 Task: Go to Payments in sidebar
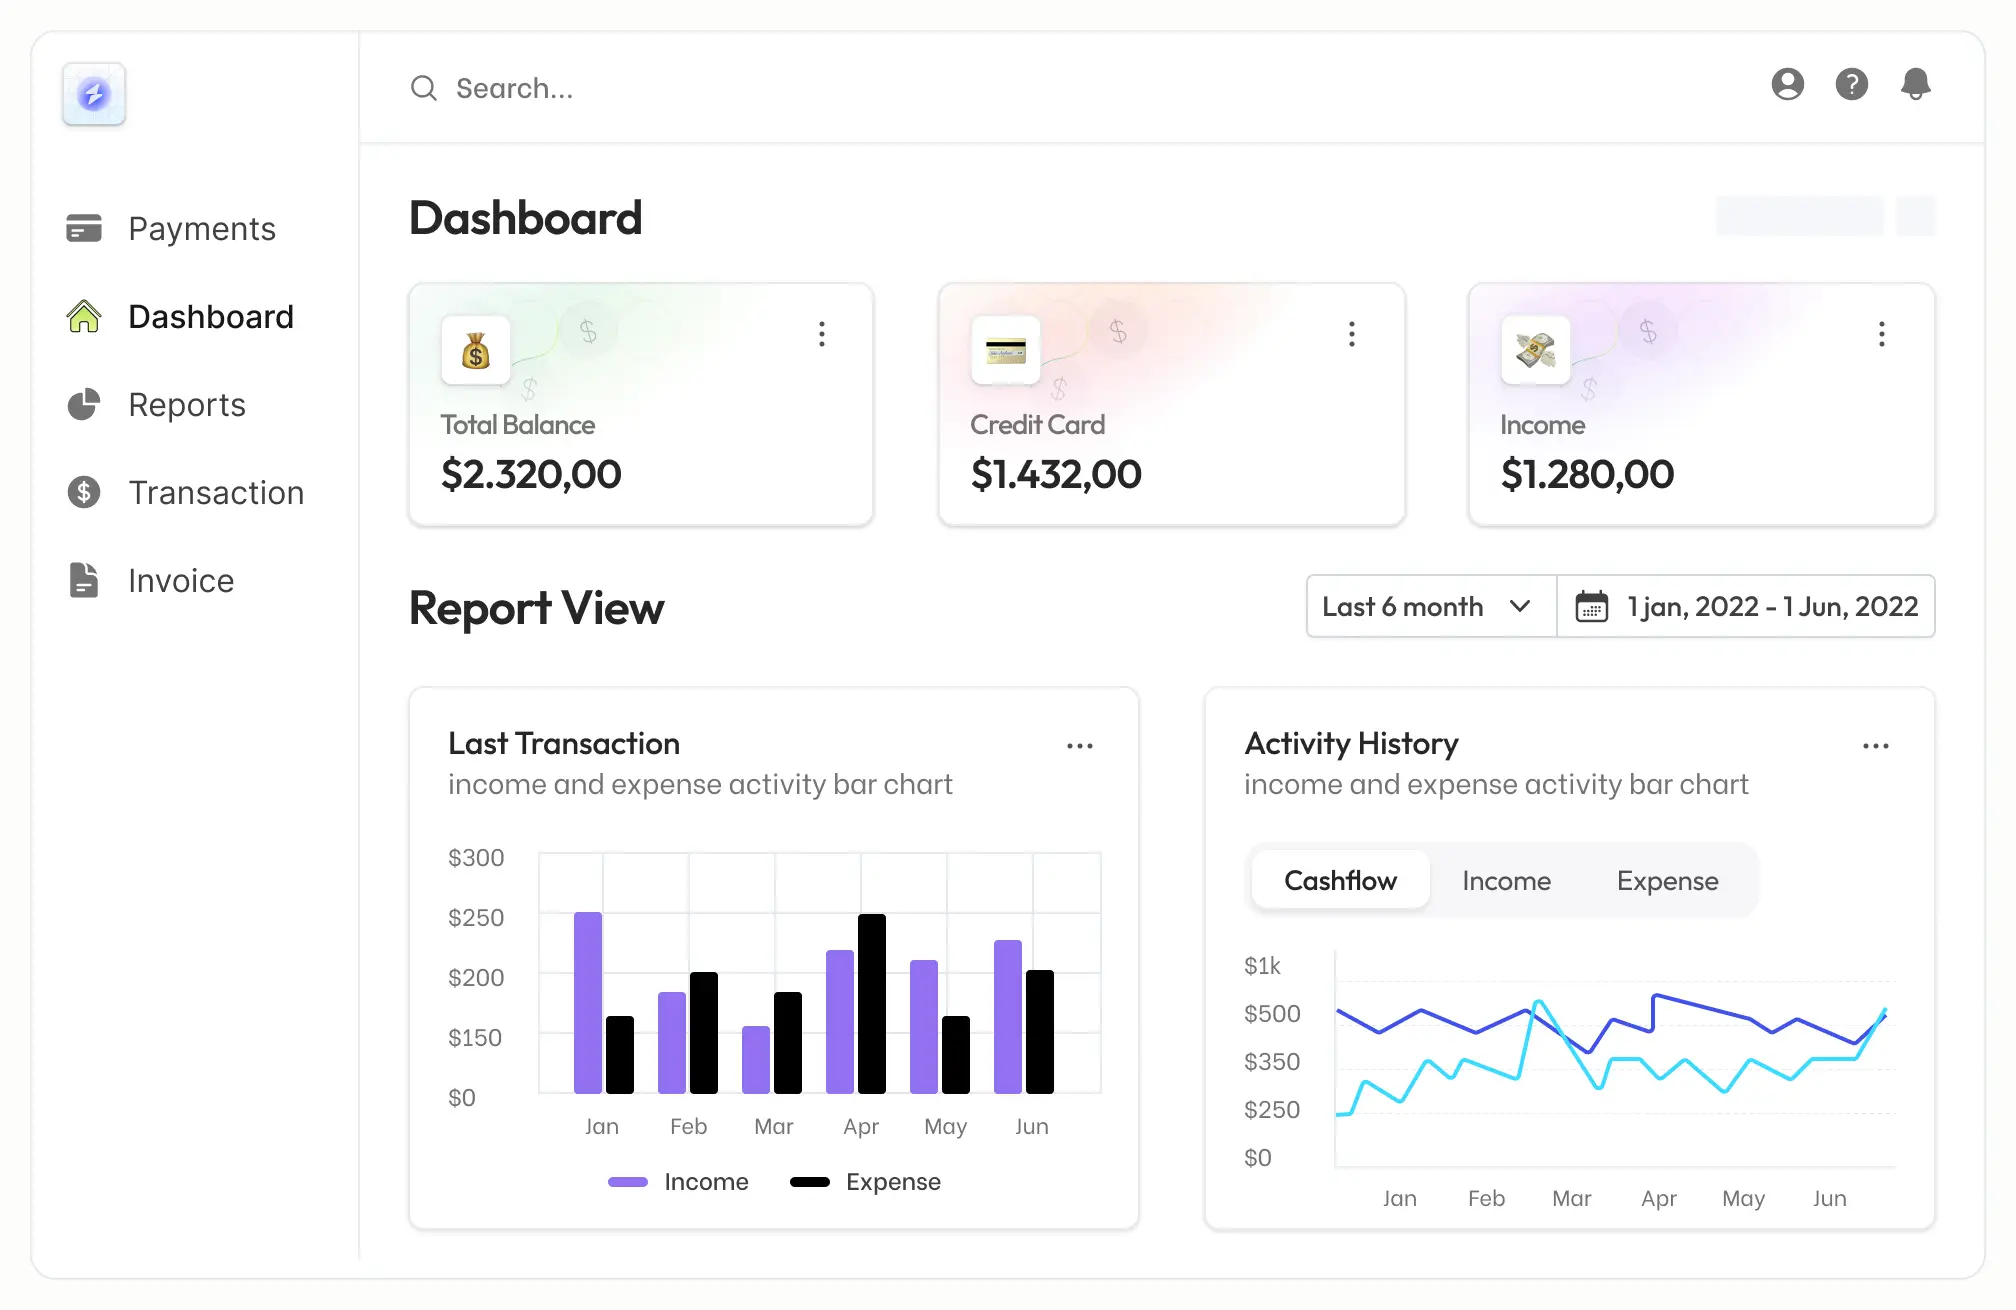[x=201, y=229]
